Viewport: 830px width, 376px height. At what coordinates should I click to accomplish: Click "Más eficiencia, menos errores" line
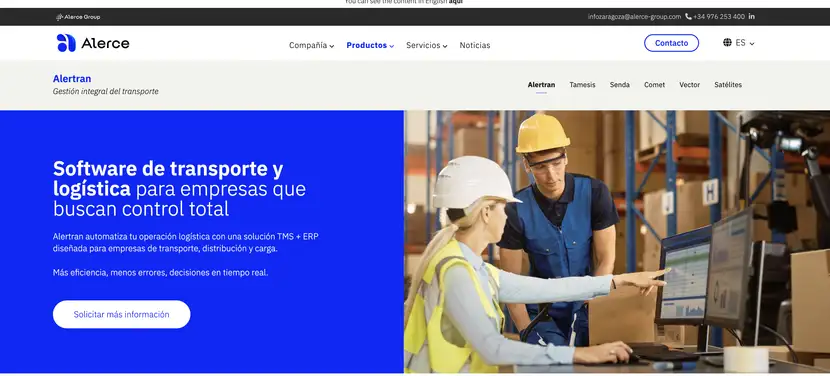(160, 273)
